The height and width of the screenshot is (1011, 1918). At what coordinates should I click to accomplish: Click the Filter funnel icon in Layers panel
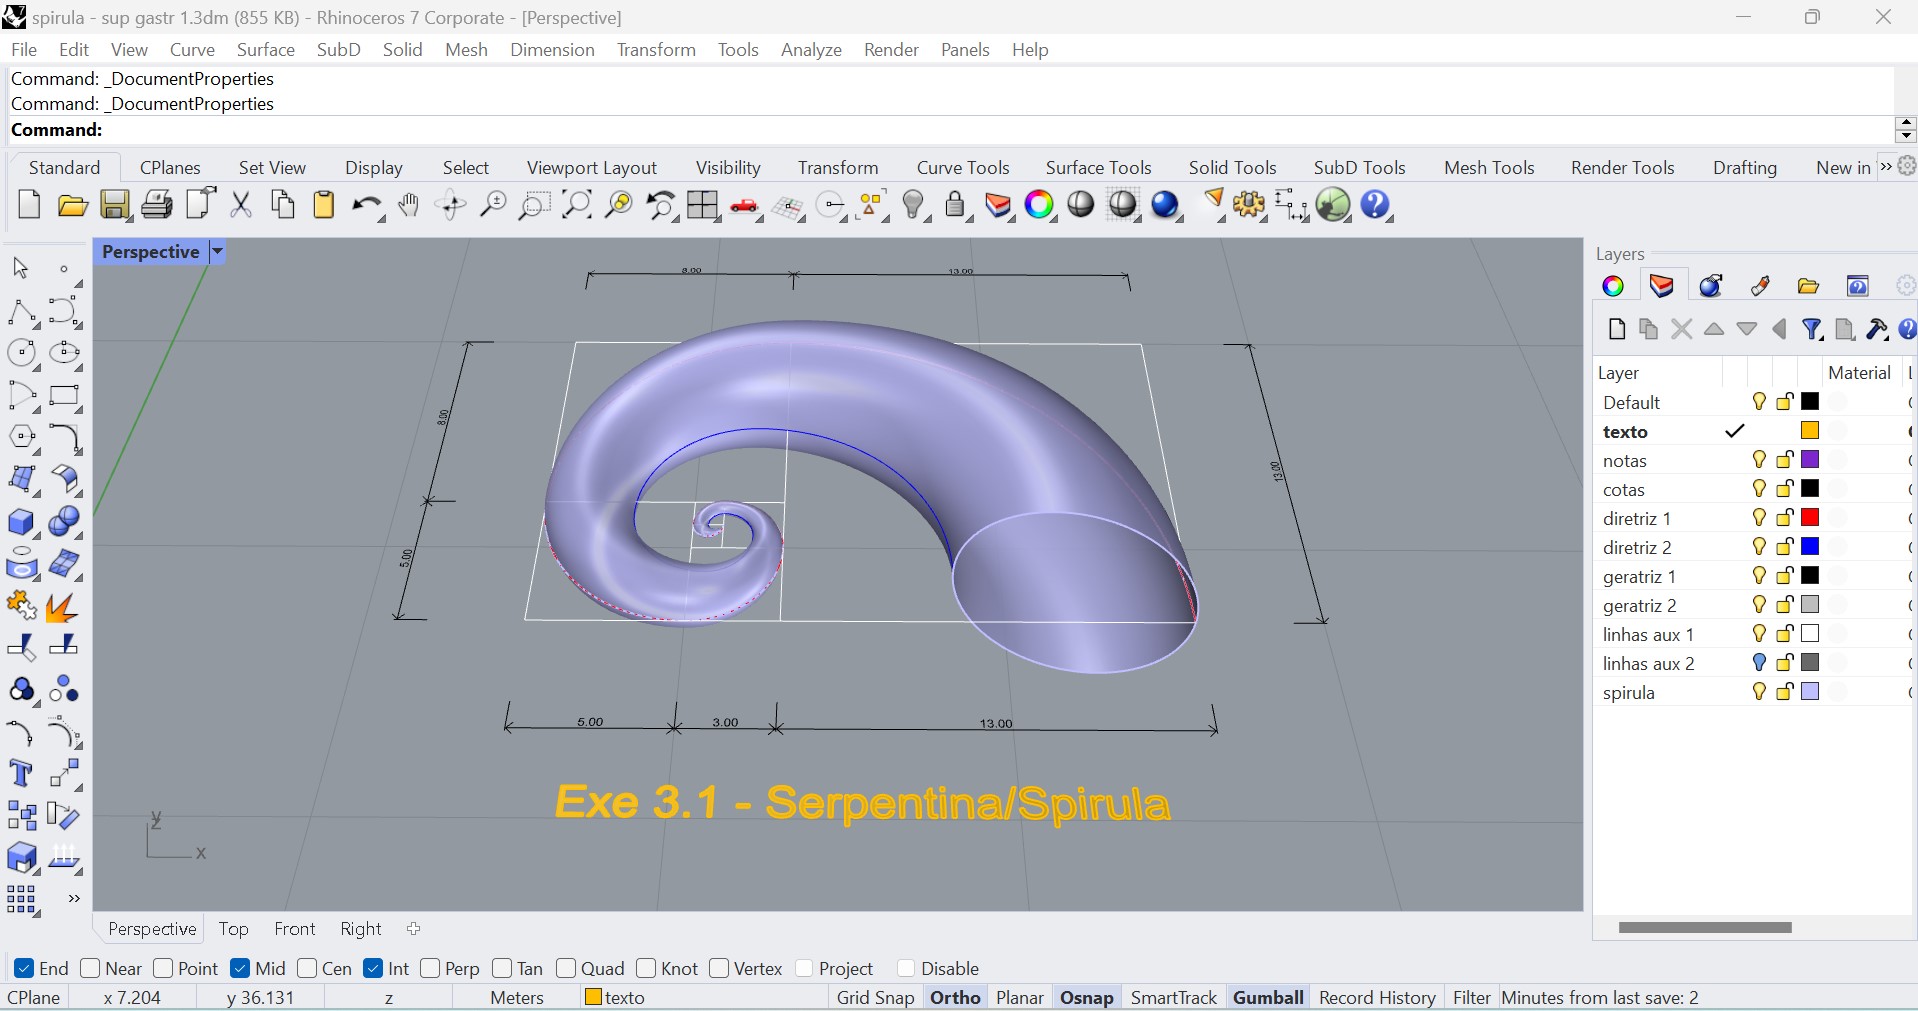(x=1812, y=329)
